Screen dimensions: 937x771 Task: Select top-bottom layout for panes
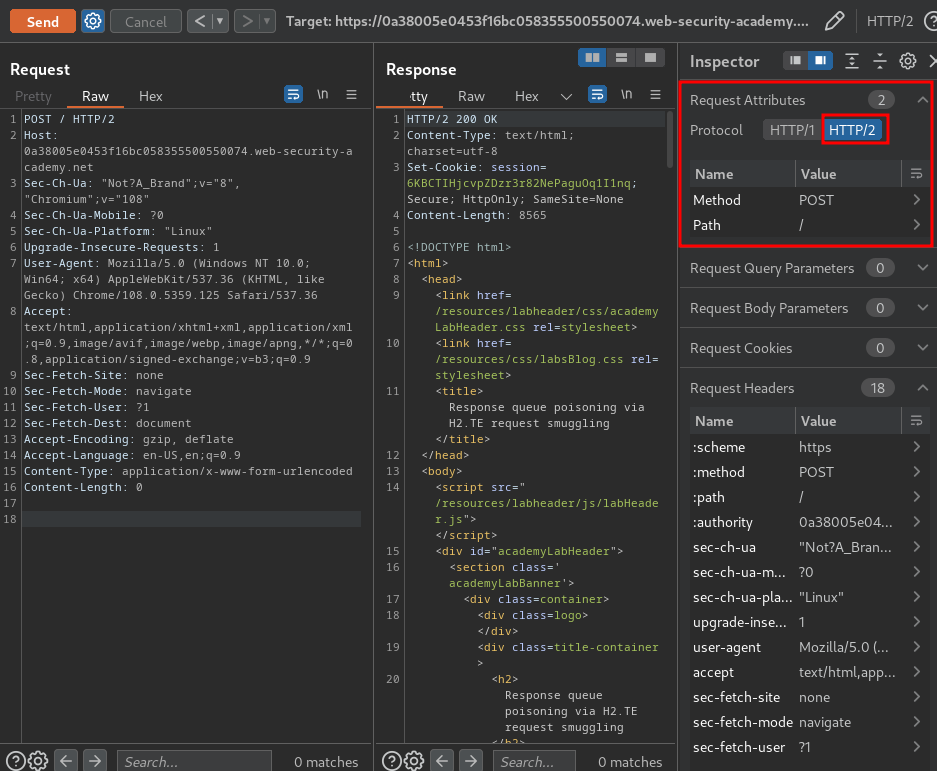(621, 57)
